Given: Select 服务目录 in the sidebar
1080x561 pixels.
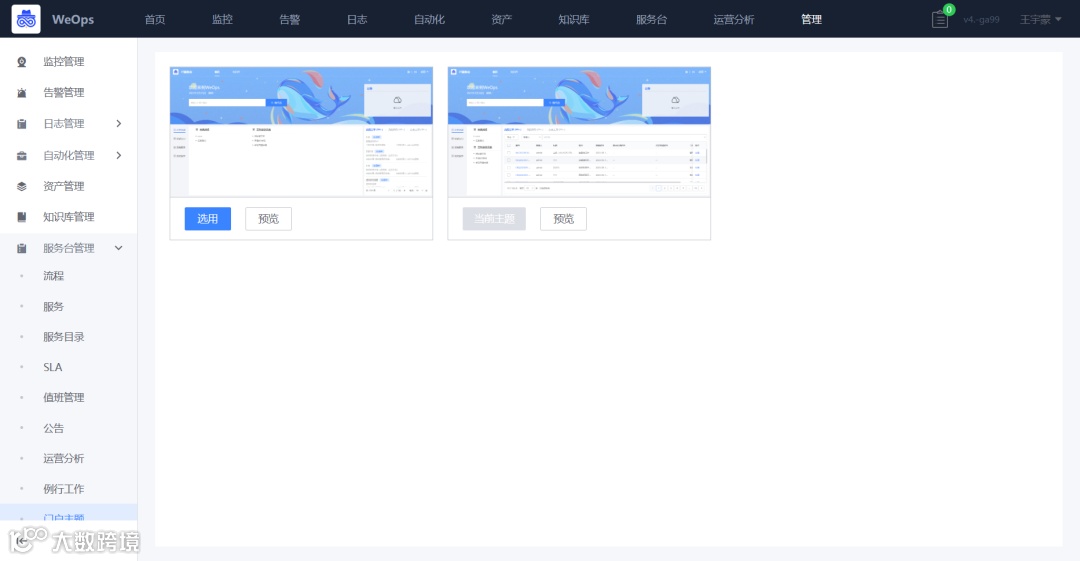Looking at the screenshot, I should [63, 337].
